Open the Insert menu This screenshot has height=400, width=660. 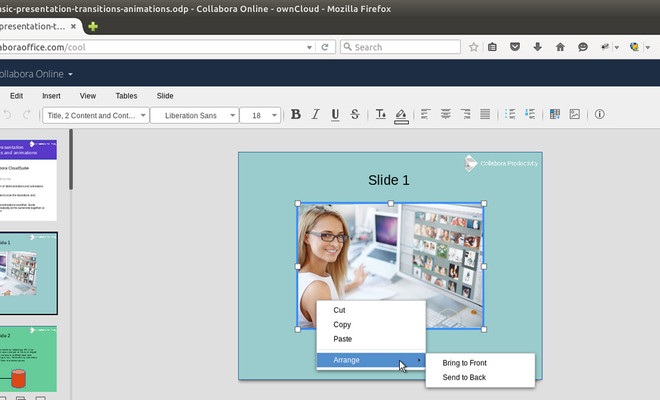pyautogui.click(x=51, y=96)
